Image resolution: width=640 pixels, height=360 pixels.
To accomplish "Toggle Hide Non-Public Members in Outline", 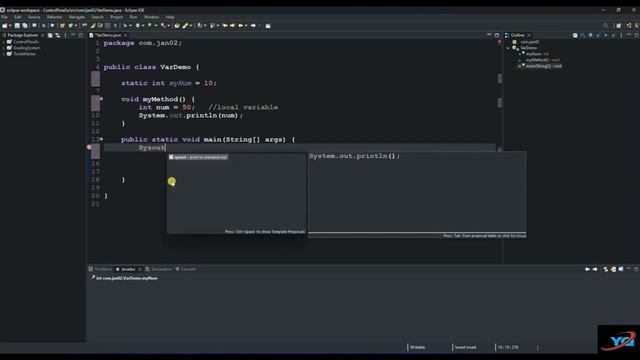I will click(605, 35).
